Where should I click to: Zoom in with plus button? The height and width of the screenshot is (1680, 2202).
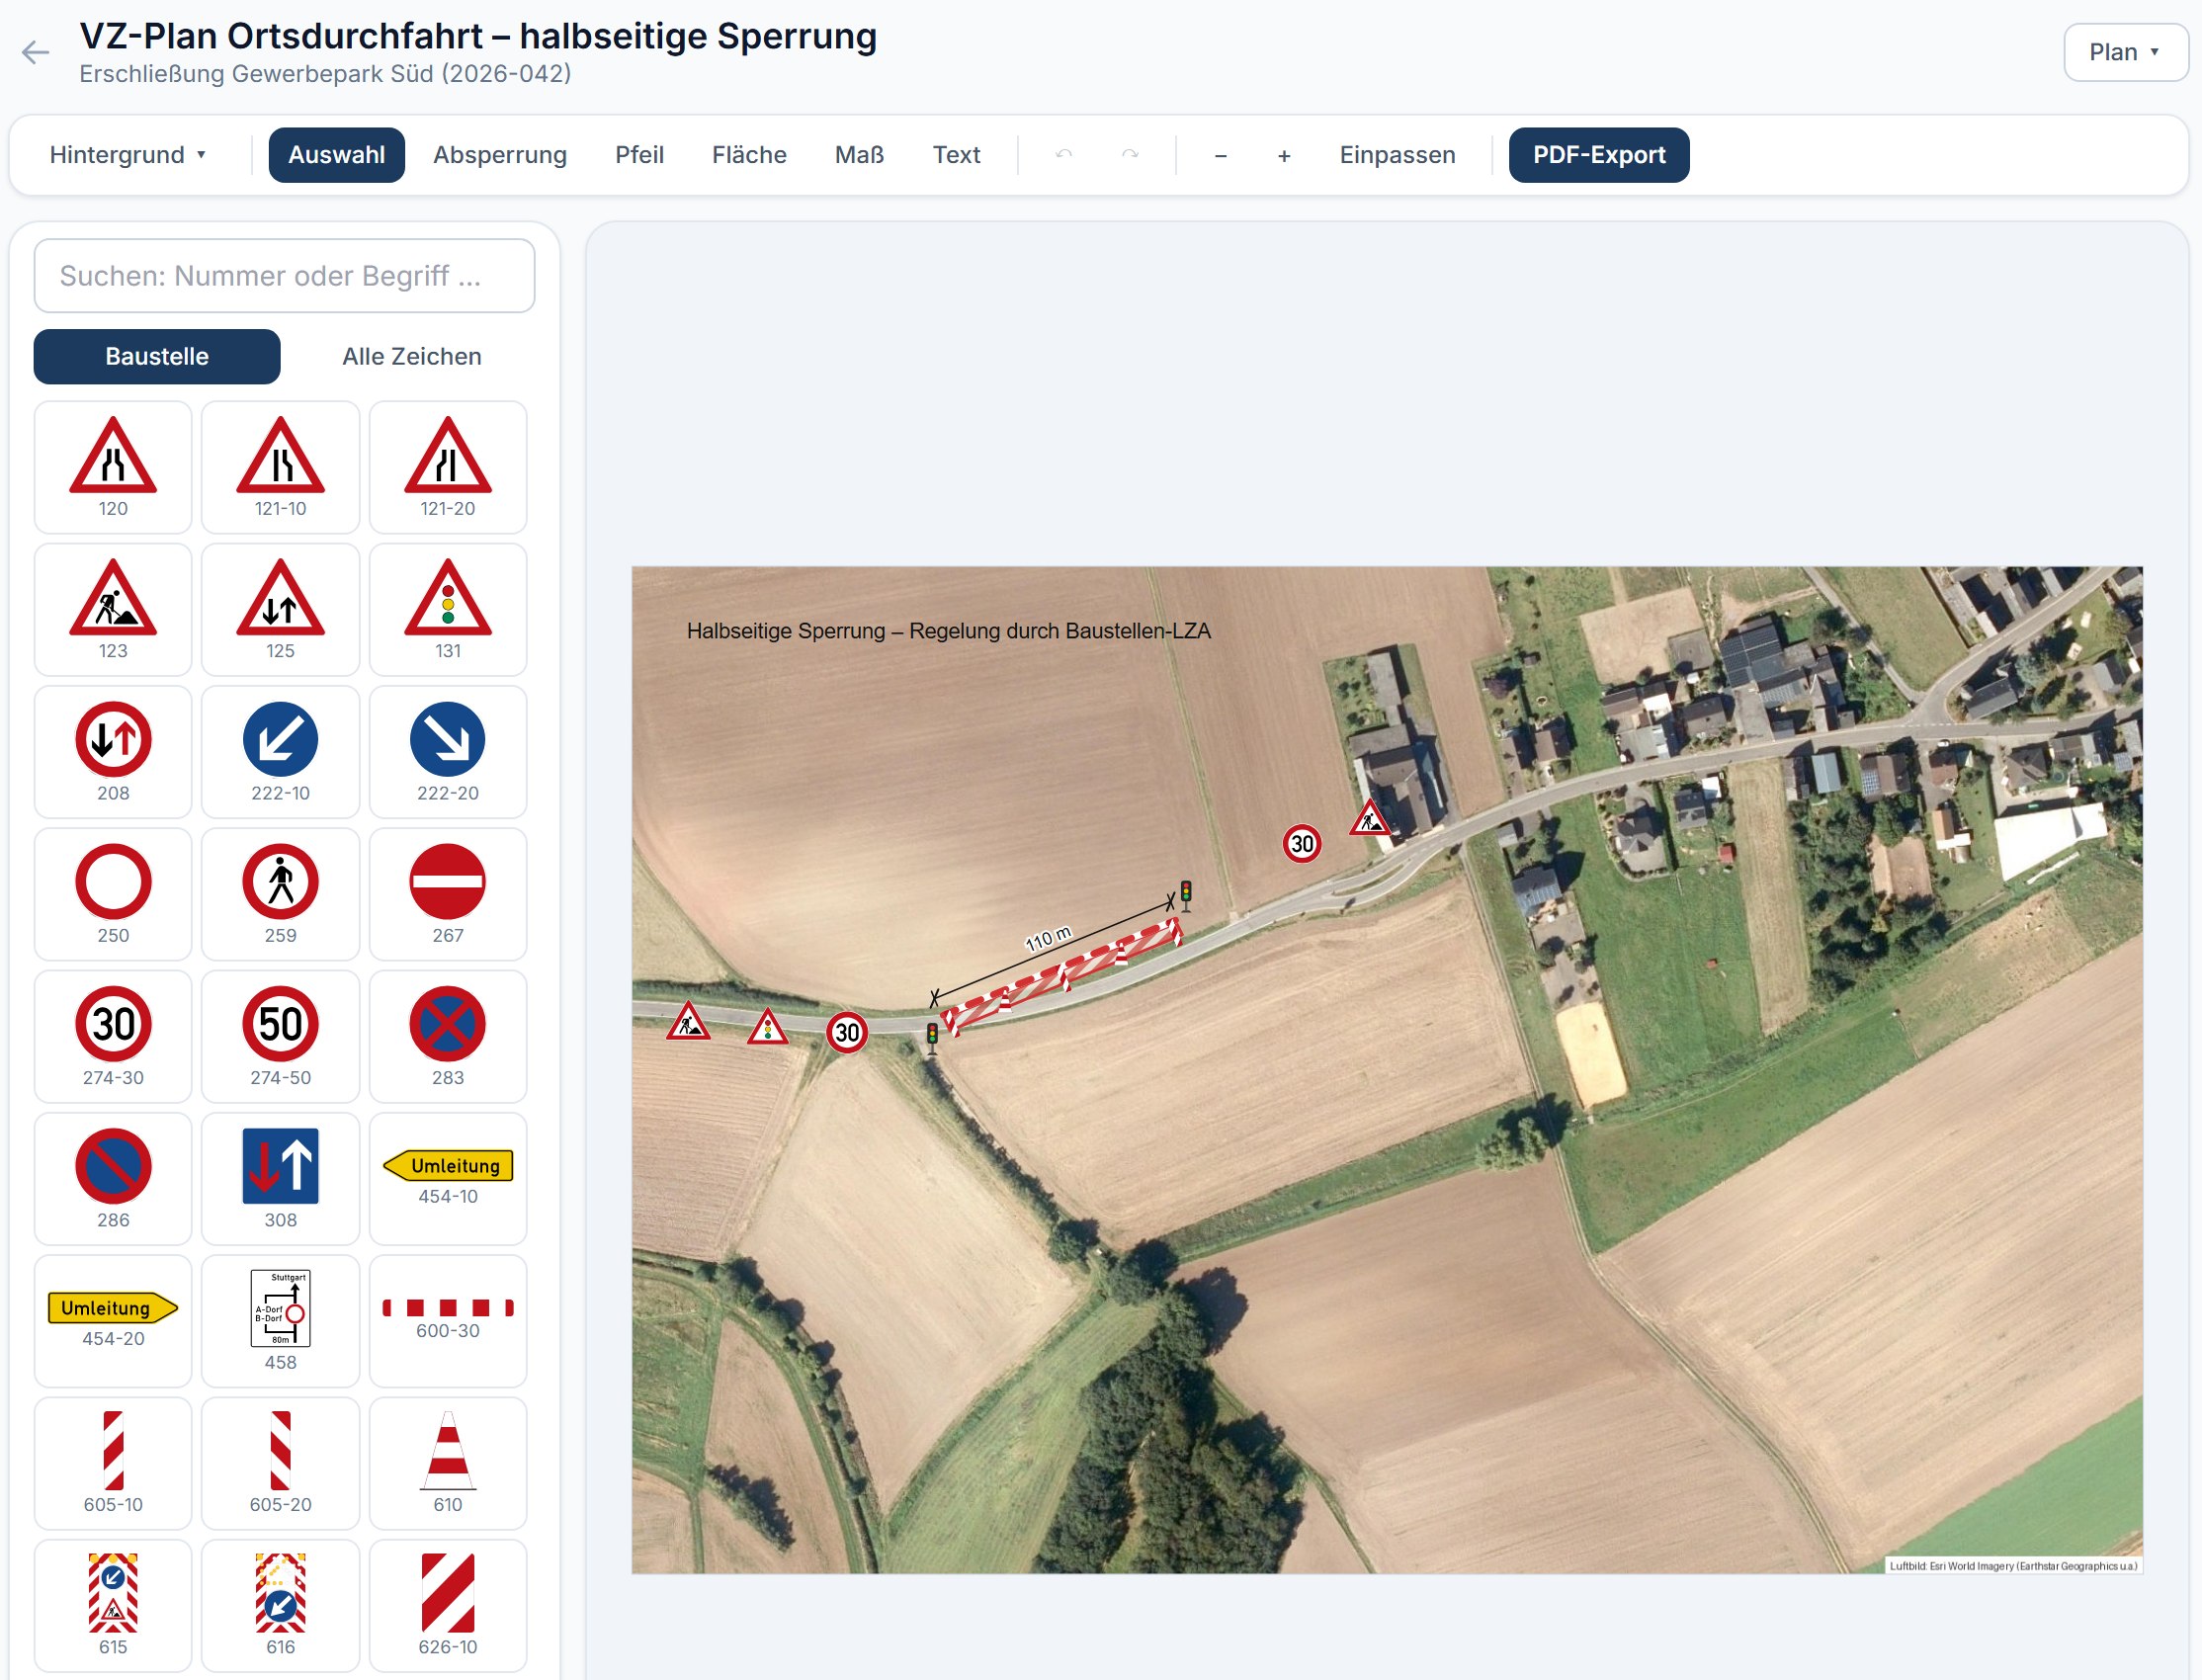tap(1284, 155)
